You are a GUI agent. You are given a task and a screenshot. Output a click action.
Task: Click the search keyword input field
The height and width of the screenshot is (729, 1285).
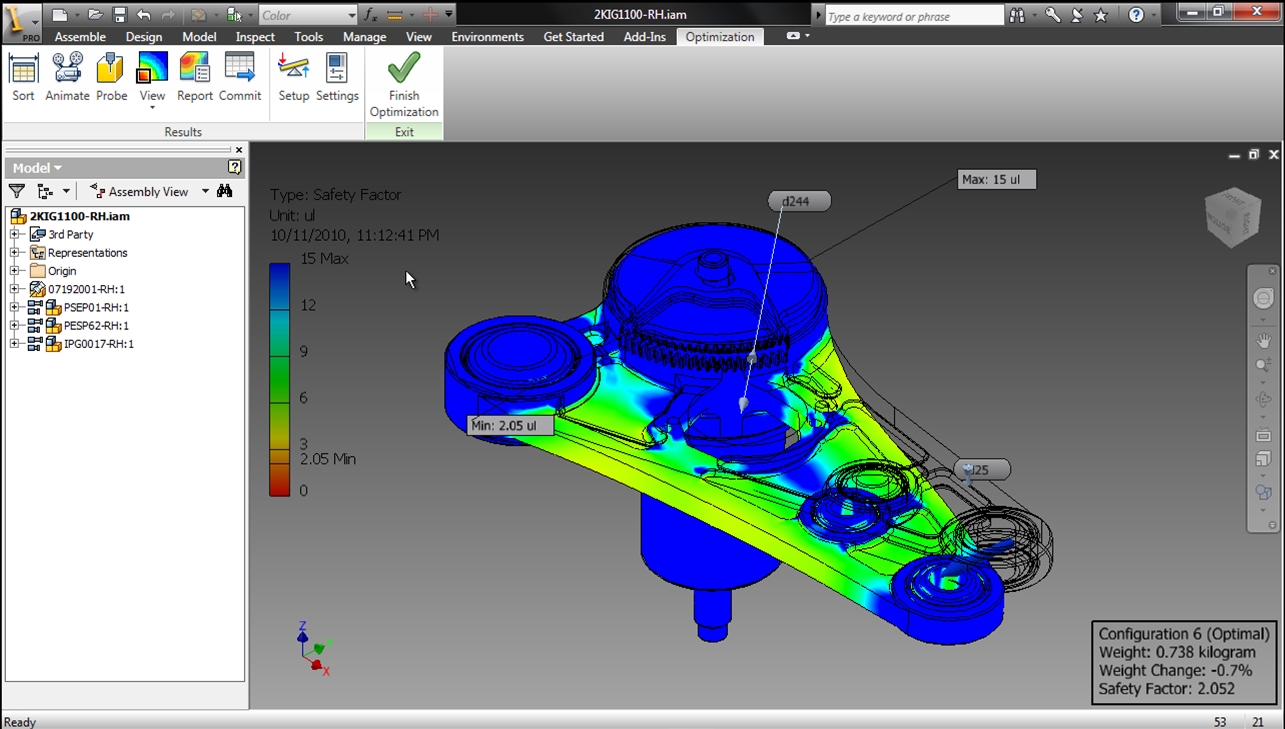(x=914, y=16)
